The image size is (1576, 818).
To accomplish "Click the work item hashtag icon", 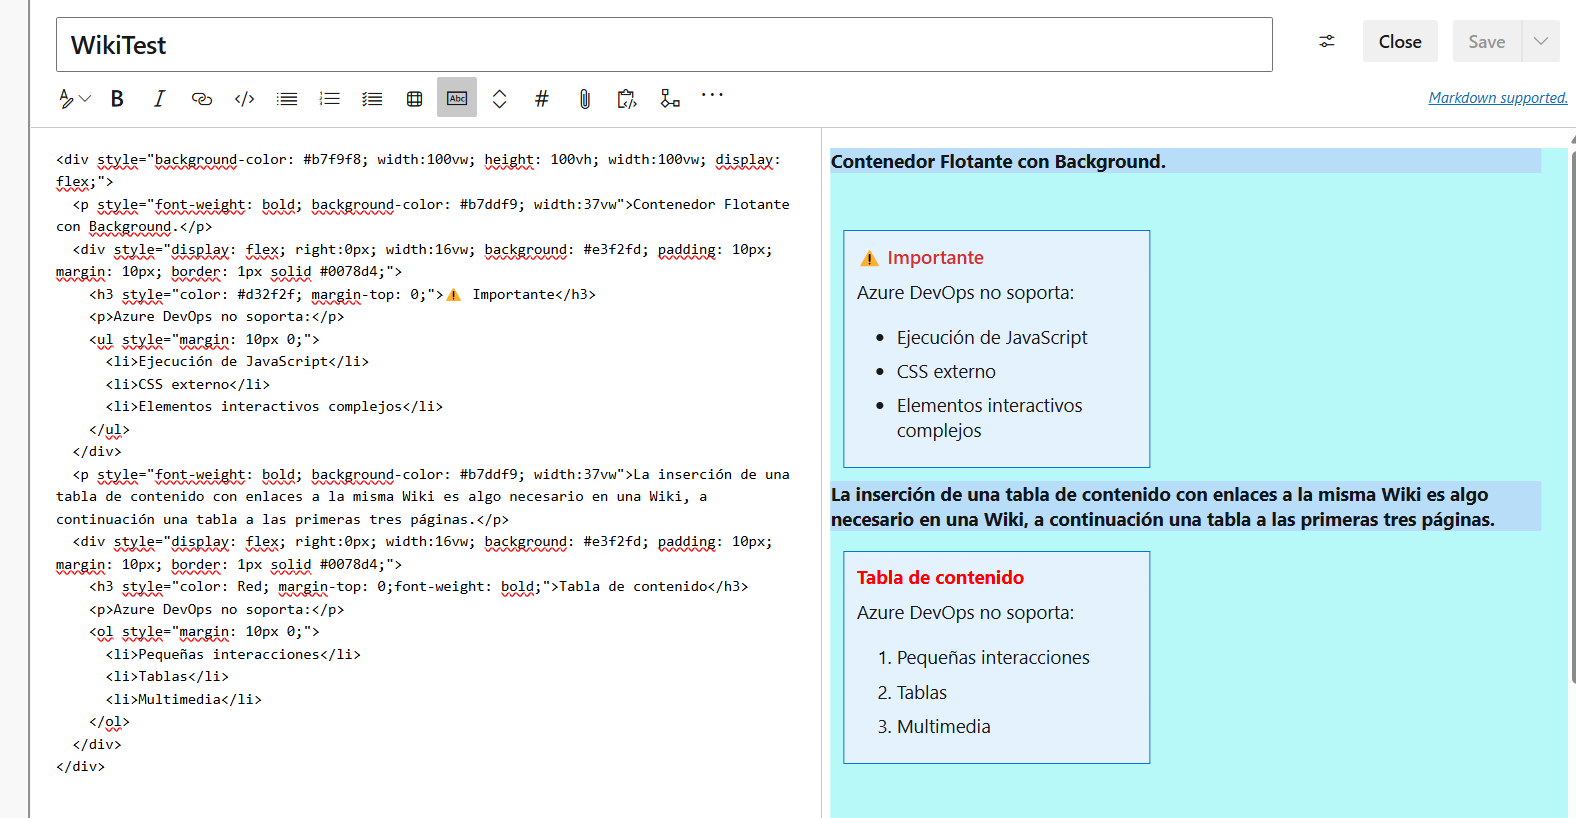I will pyautogui.click(x=542, y=98).
